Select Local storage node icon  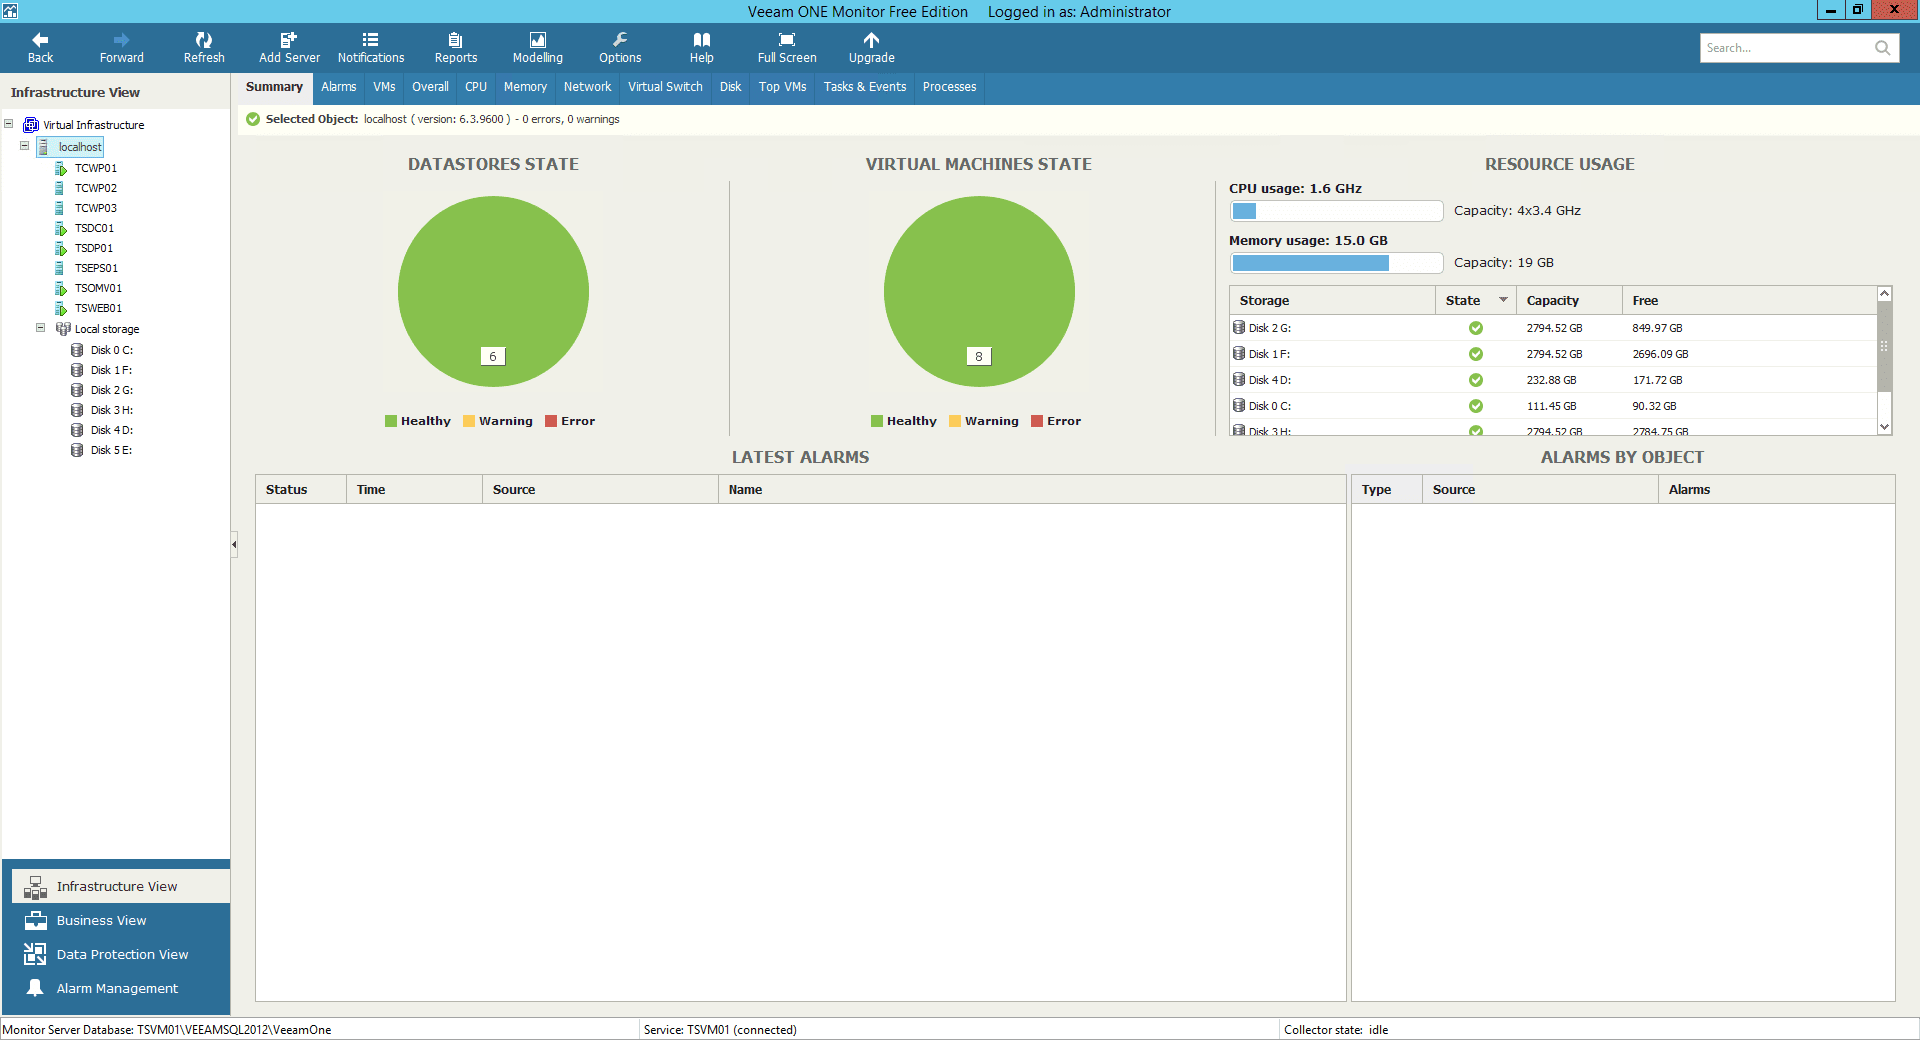pos(63,329)
